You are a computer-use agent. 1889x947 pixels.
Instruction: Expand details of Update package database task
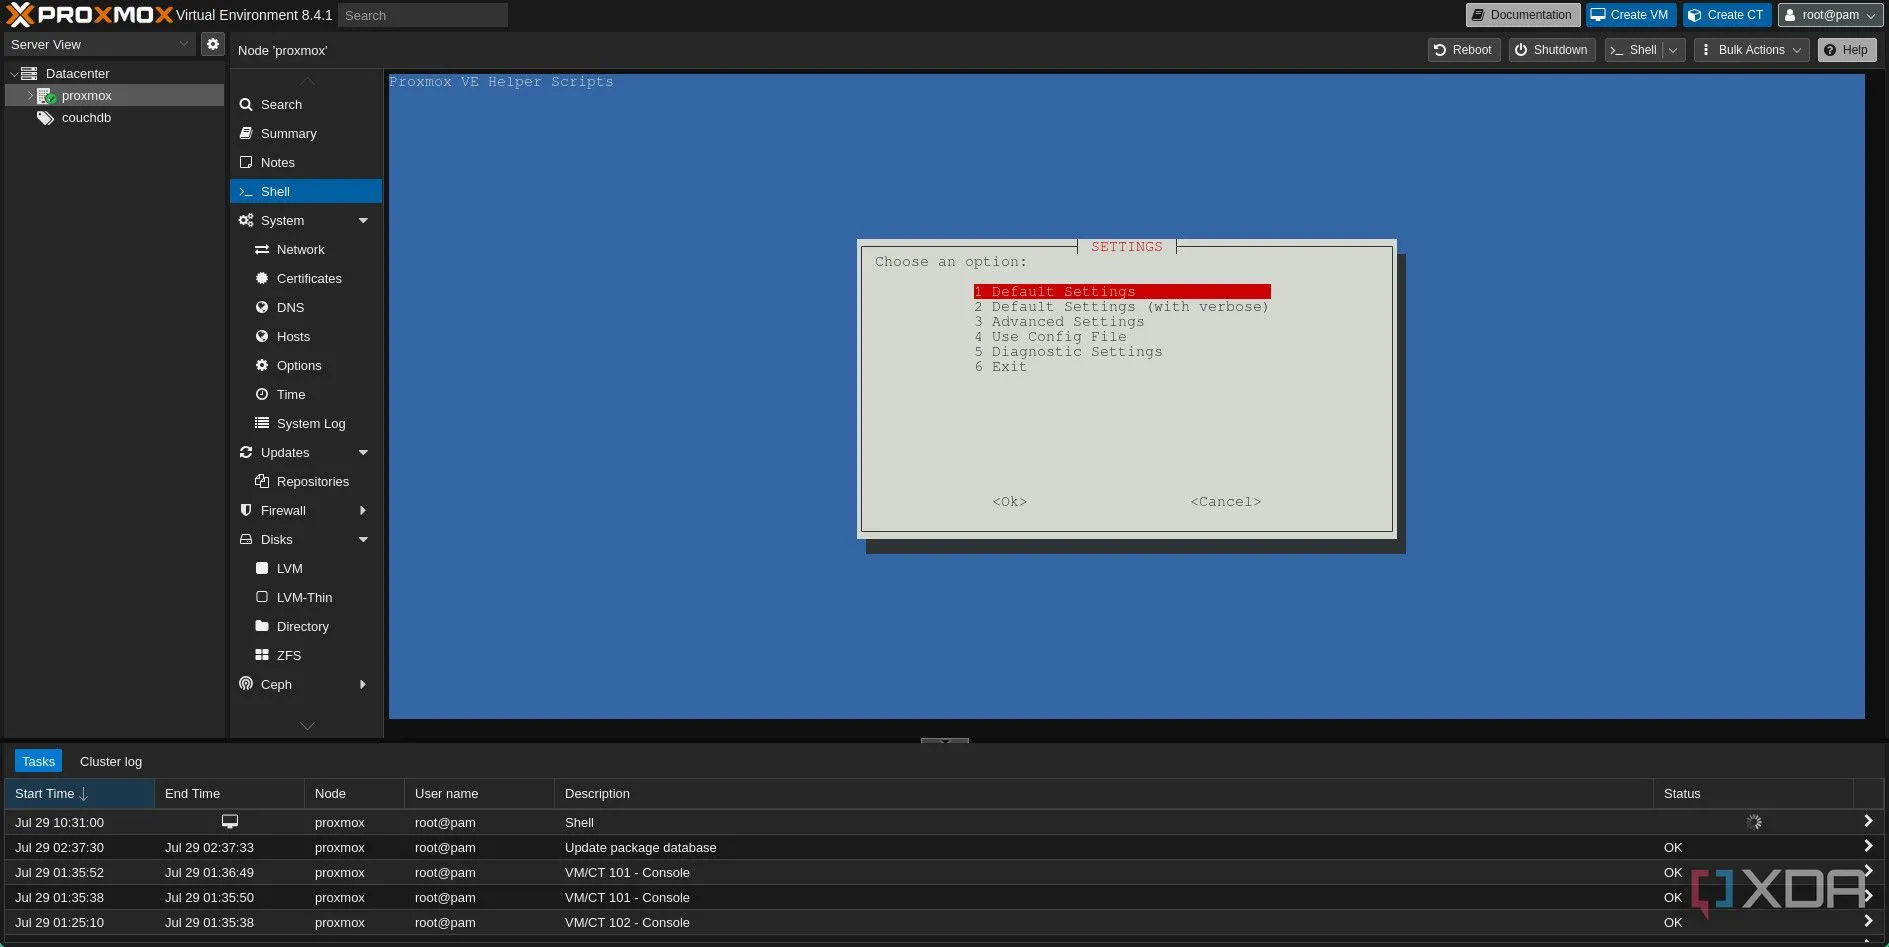tap(1868, 846)
